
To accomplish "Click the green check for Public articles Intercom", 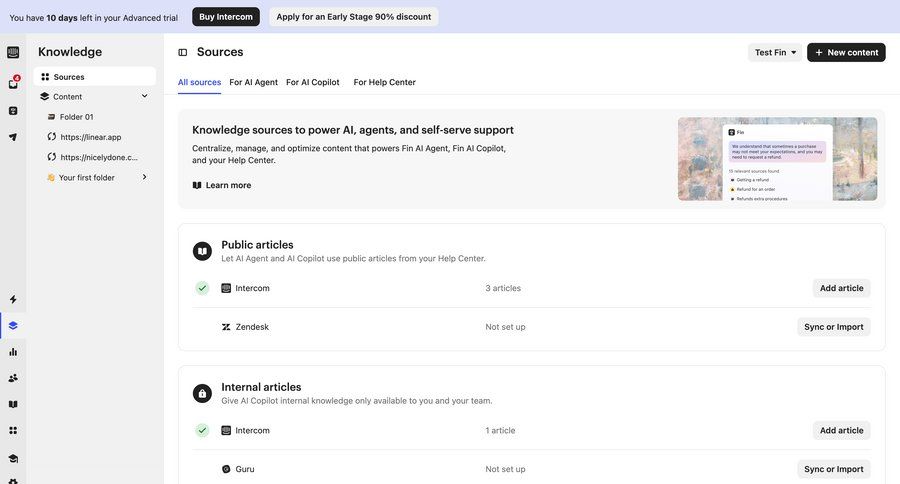I will (202, 288).
